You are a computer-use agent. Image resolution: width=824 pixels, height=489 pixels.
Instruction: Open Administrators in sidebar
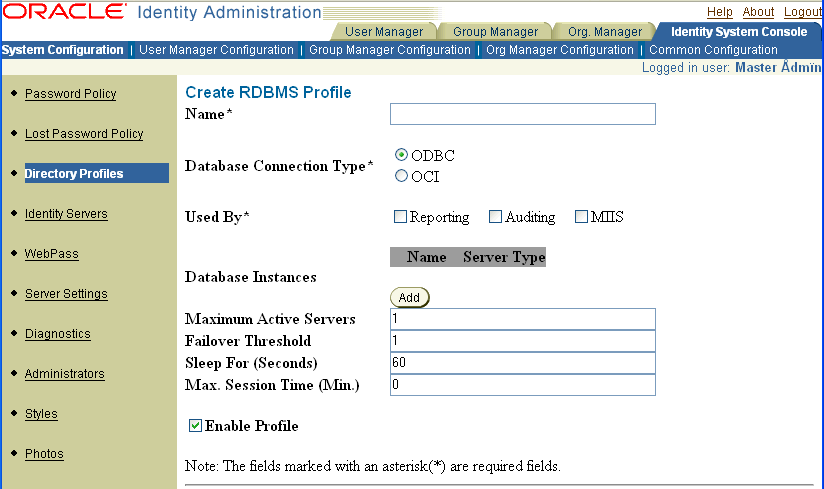point(65,373)
